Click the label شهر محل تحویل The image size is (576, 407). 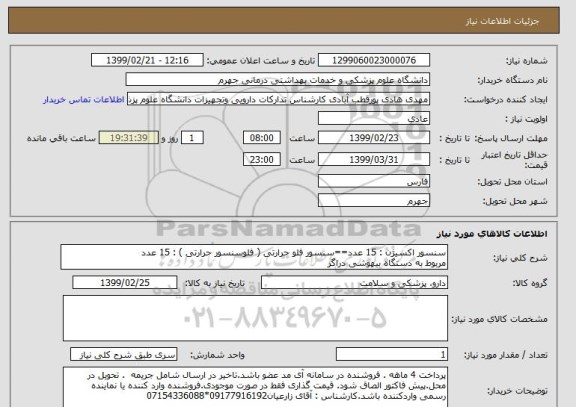click(x=515, y=201)
